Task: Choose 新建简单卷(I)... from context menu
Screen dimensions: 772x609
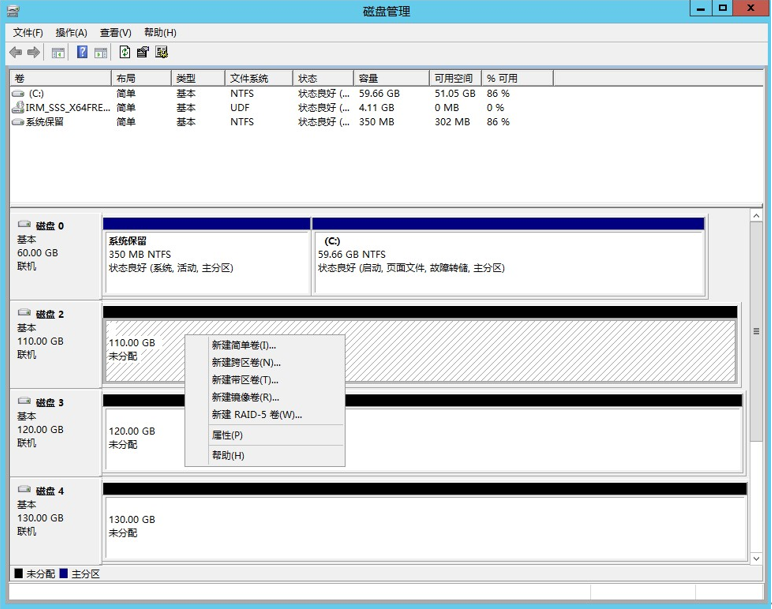Action: point(265,345)
